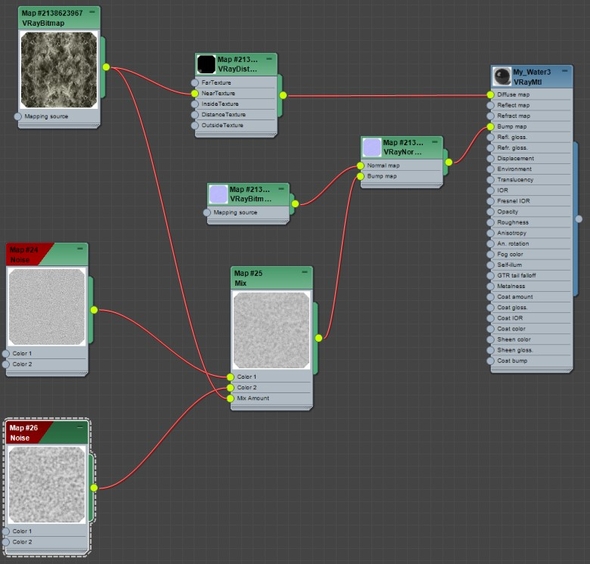The width and height of the screenshot is (590, 564).
Task: Click the Map #25 Mix preview thumbnail
Action: pos(272,330)
